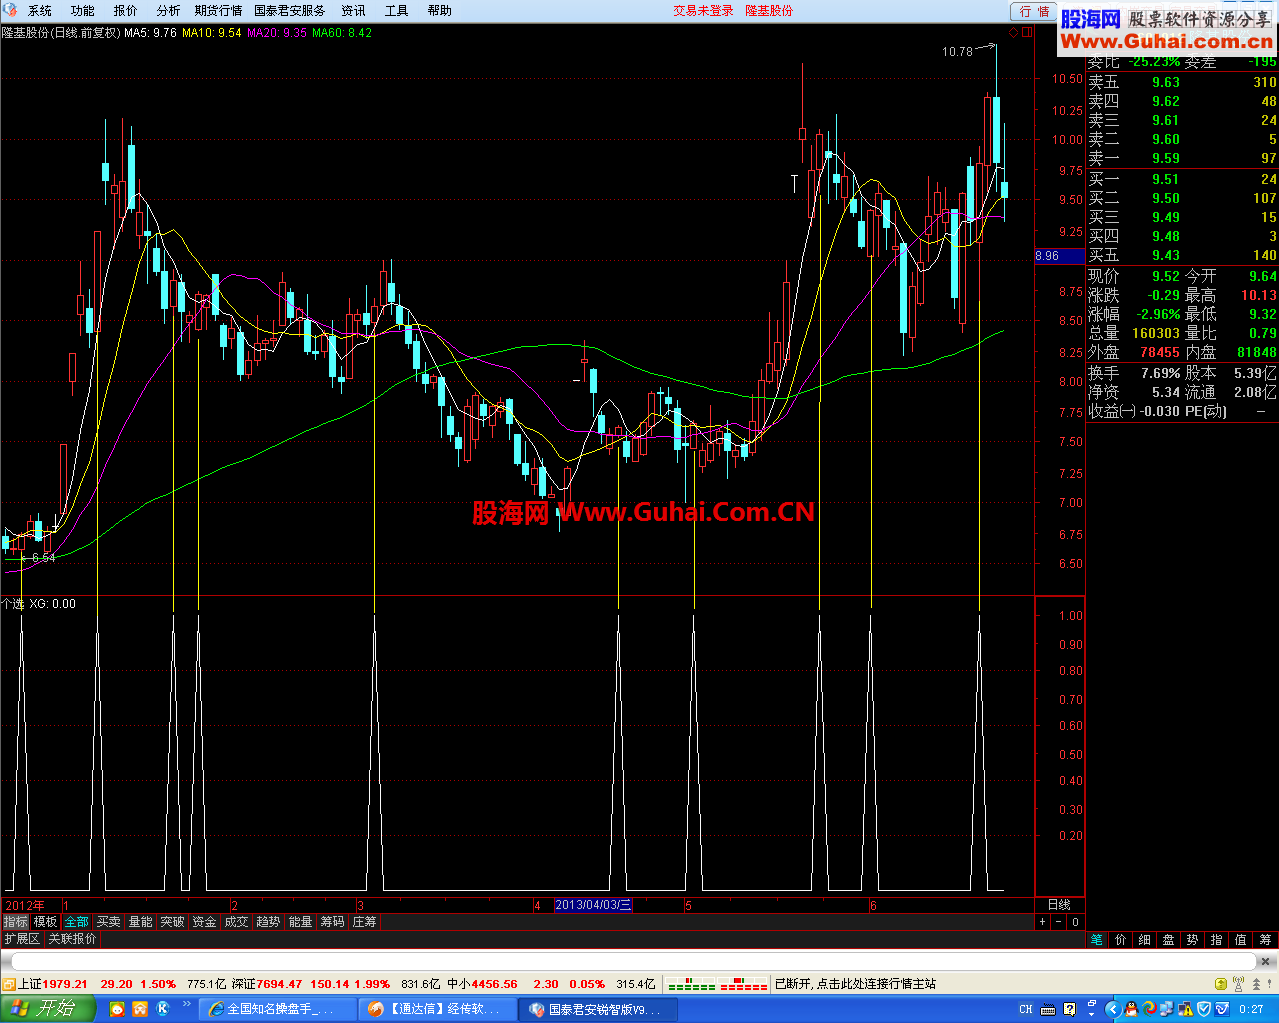The image size is (1279, 1023).
Task: Select the 价 side panel tab
Action: click(1121, 939)
